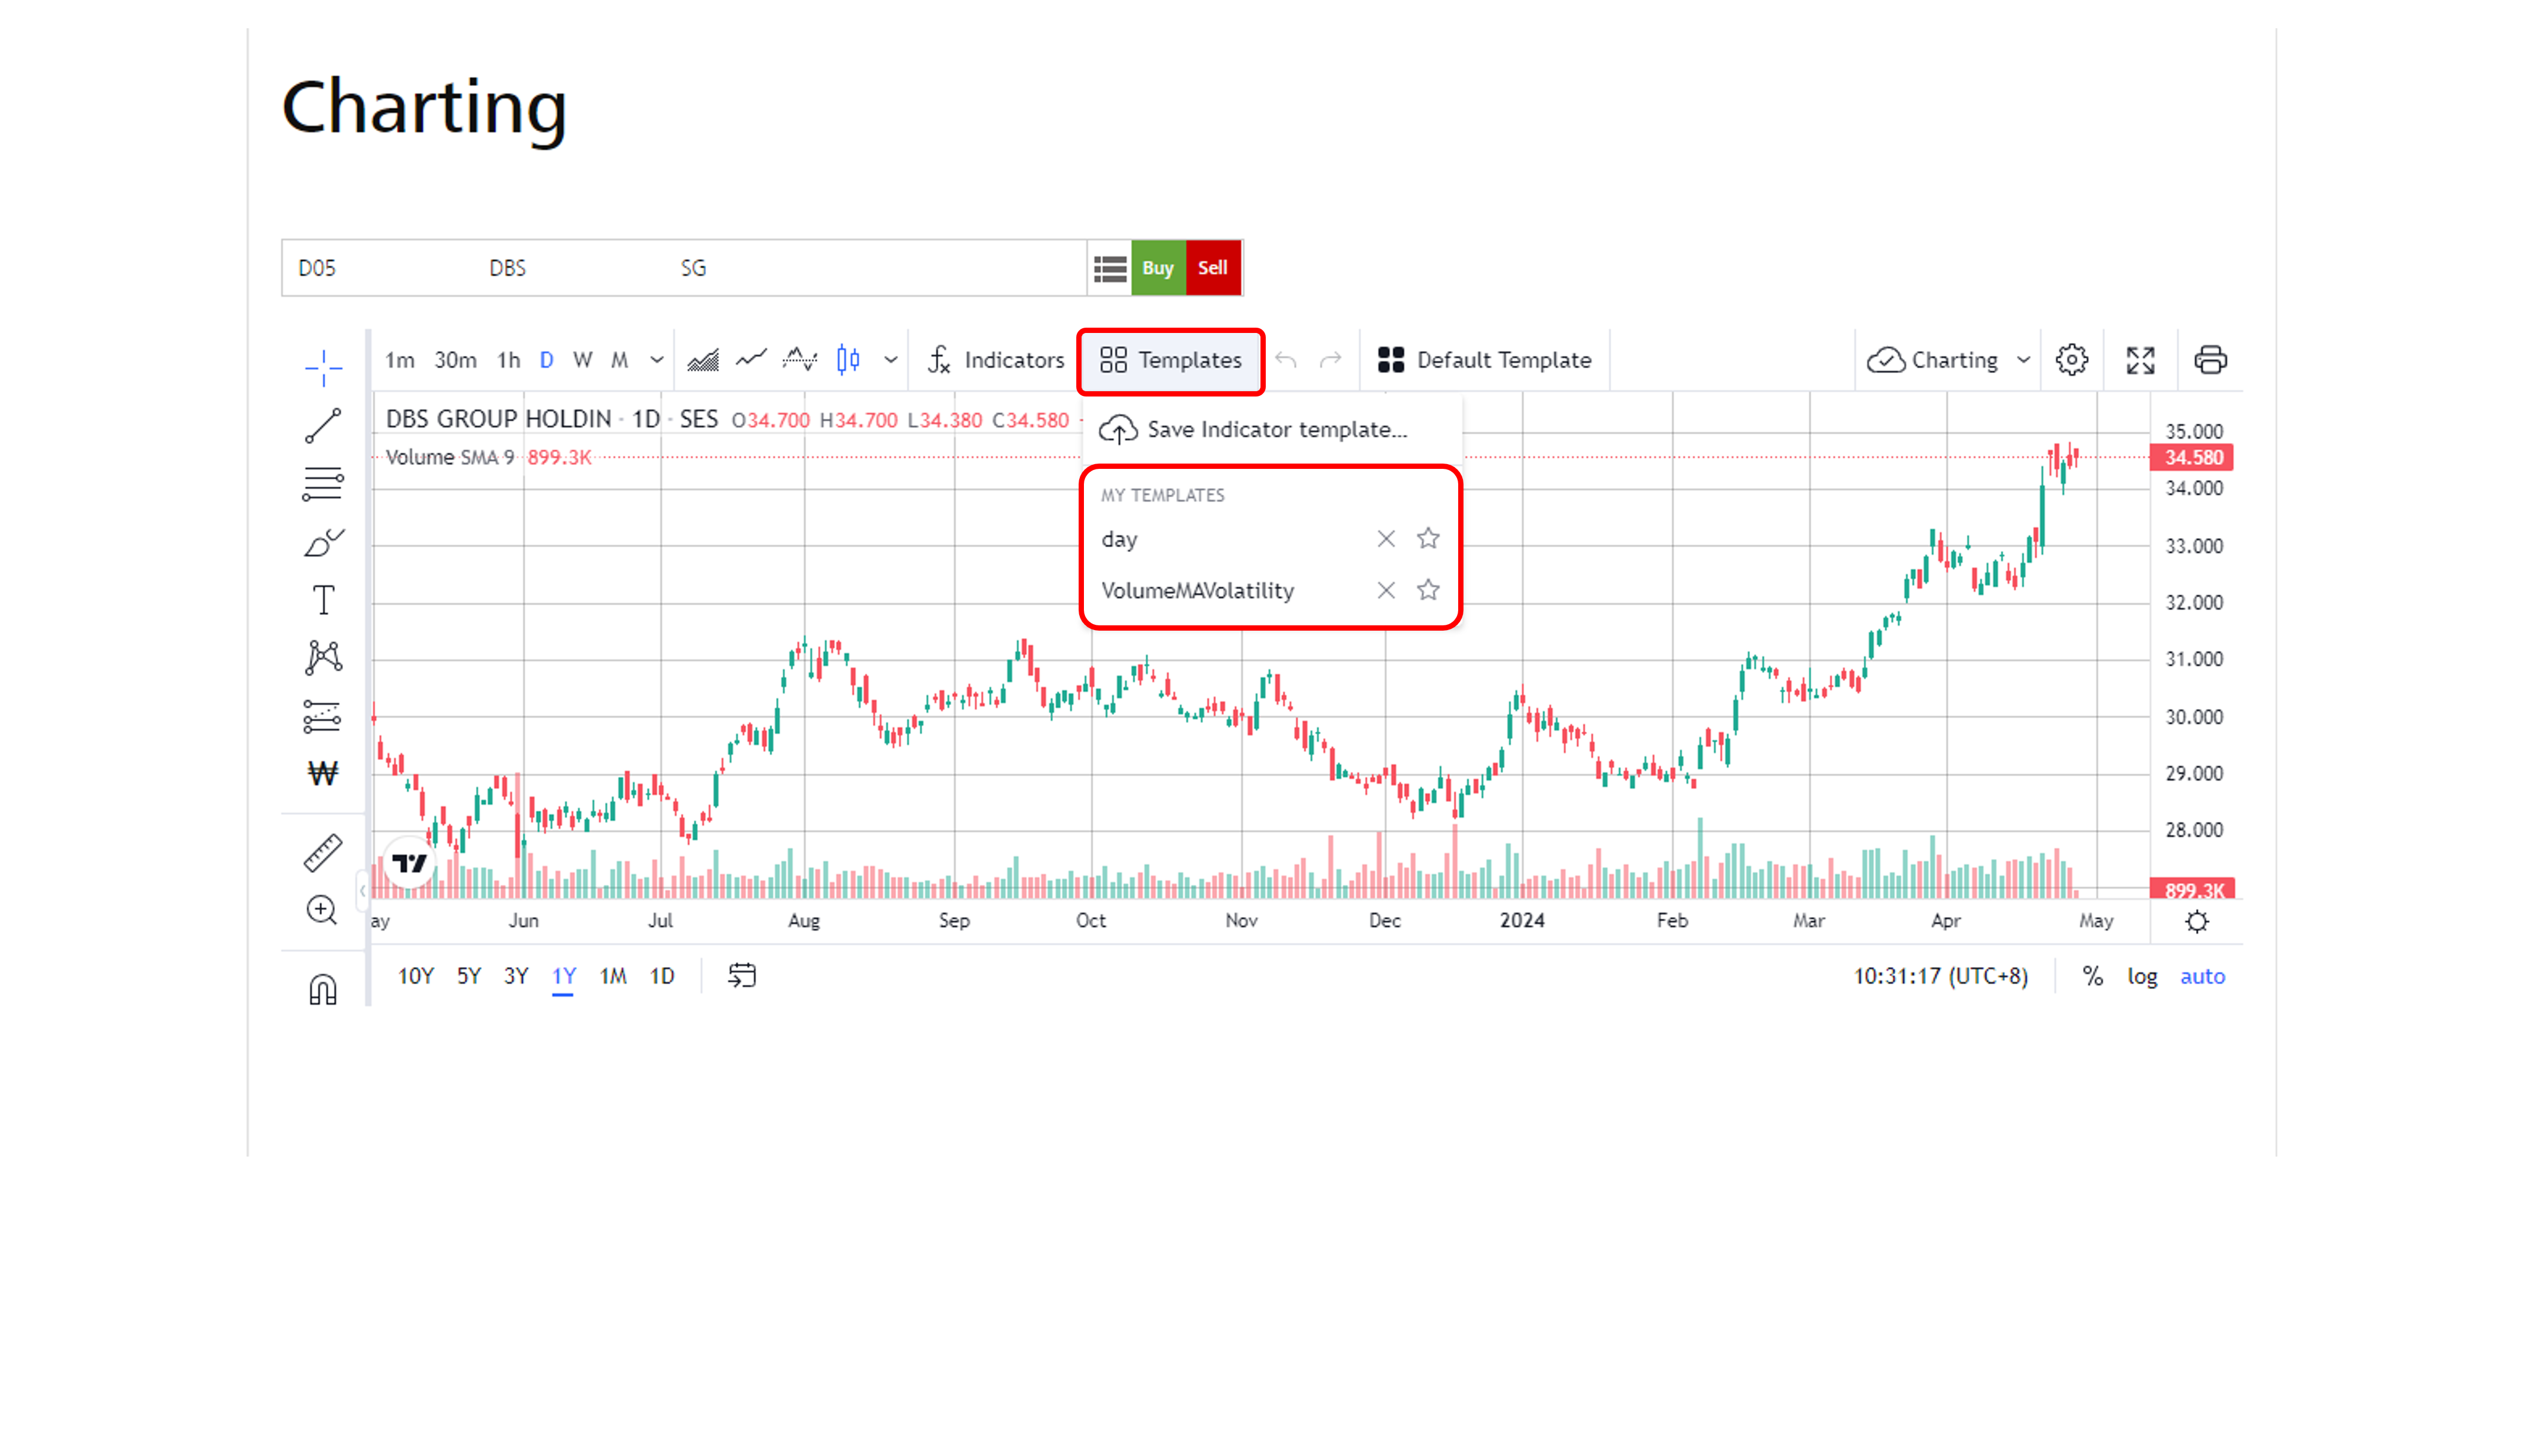Viewport: 2528px width, 1456px height.
Task: Open the list icon beside Buy
Action: (x=1110, y=268)
